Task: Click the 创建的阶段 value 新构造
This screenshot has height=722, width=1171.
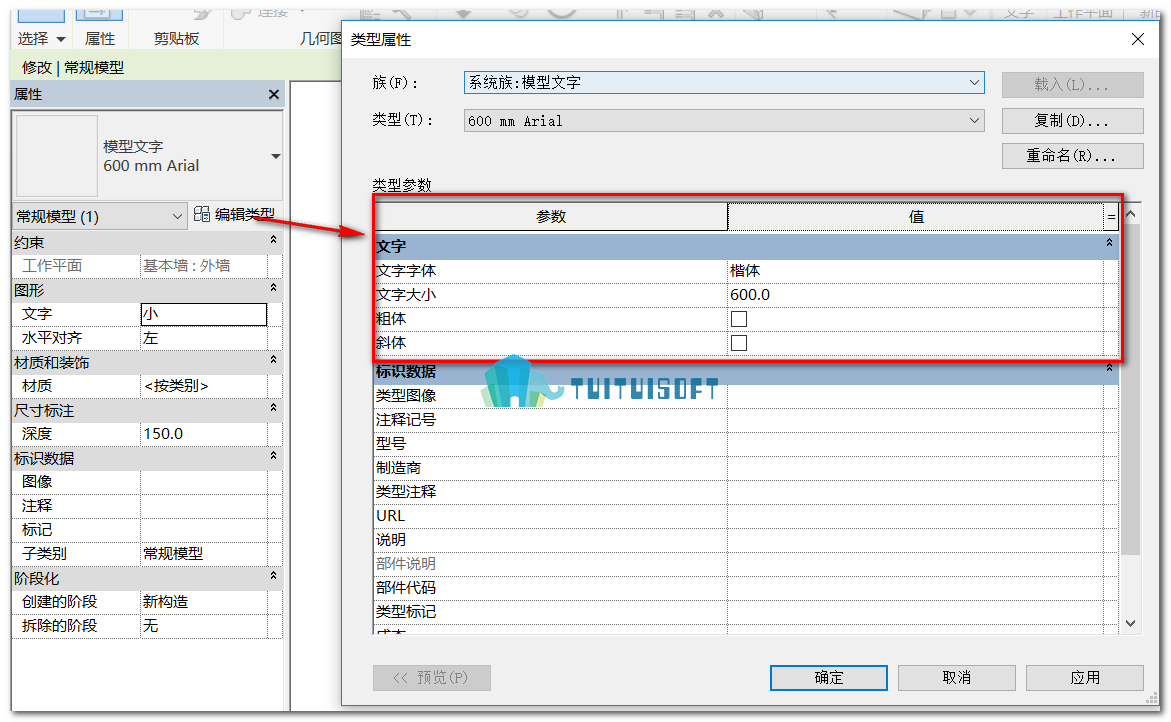Action: pyautogui.click(x=204, y=602)
